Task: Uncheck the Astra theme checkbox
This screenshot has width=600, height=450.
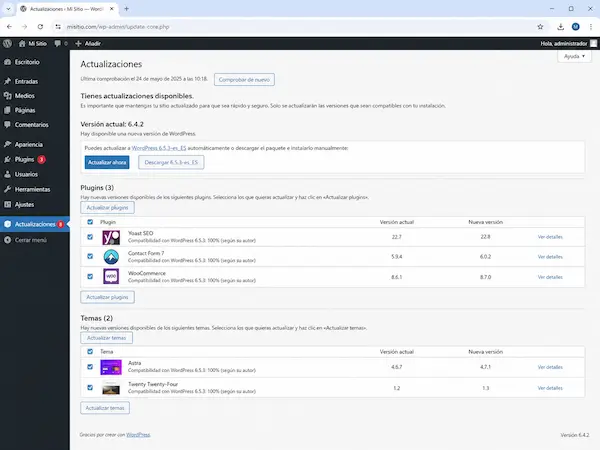Action: pyautogui.click(x=90, y=367)
